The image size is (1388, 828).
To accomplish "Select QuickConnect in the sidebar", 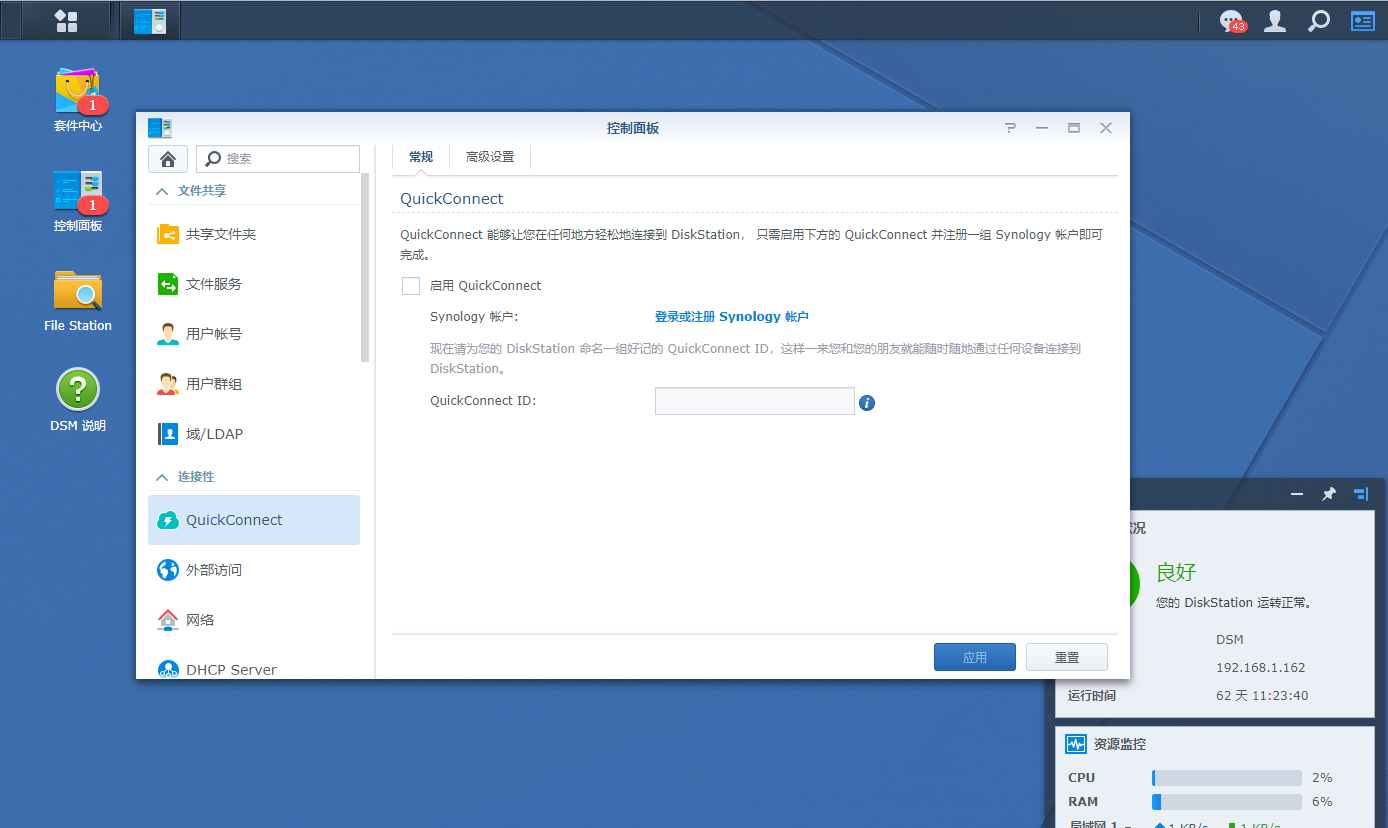I will [254, 520].
